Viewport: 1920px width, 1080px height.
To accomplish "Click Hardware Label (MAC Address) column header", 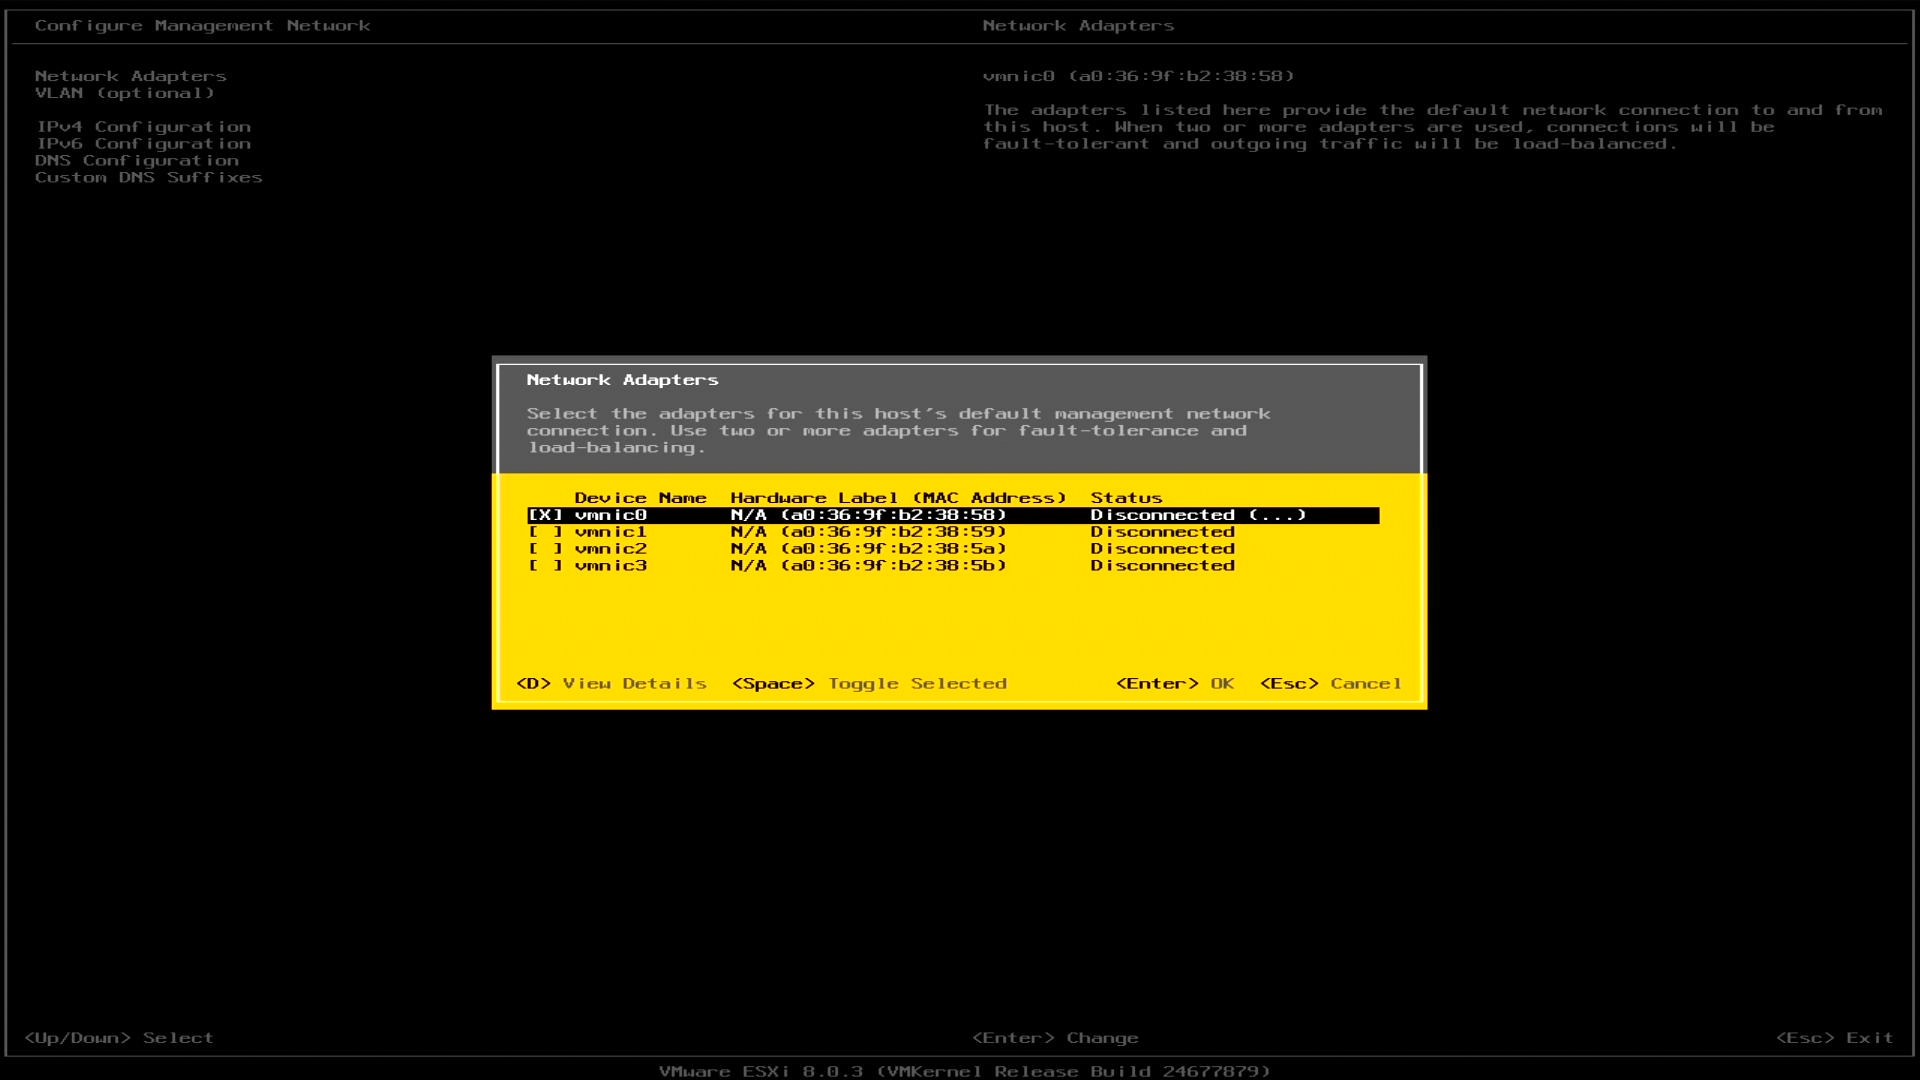I will click(899, 498).
